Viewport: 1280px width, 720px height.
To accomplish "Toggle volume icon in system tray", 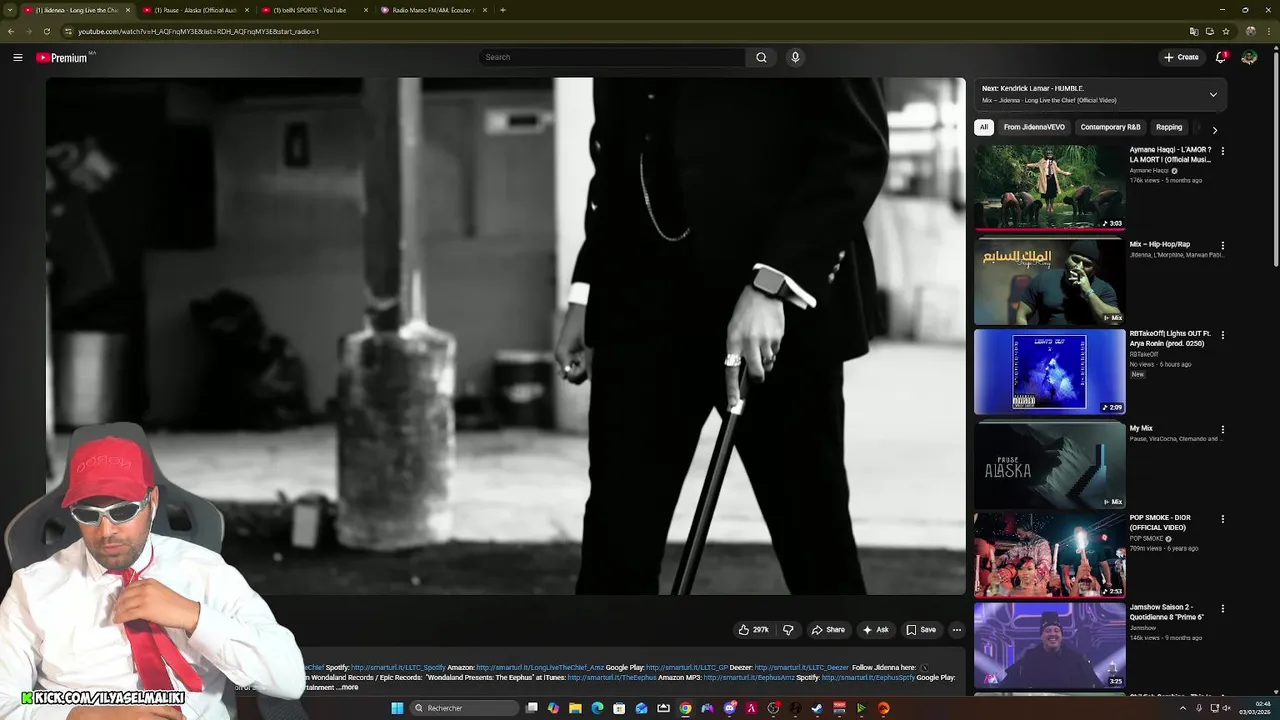I will 1228,708.
